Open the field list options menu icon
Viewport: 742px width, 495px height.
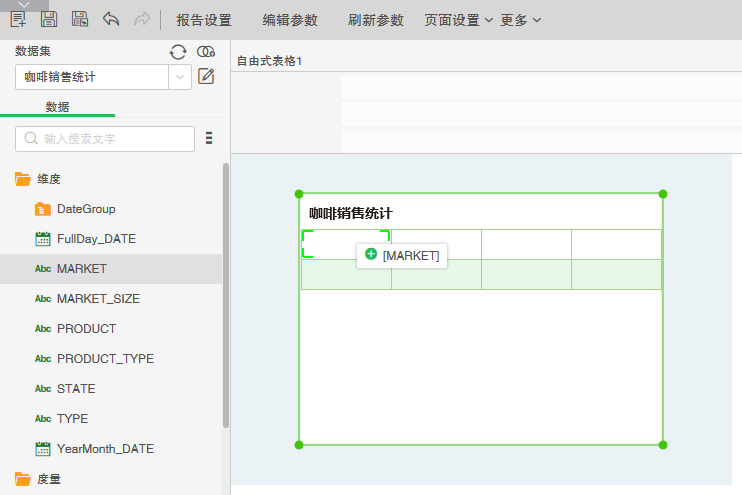(x=209, y=138)
